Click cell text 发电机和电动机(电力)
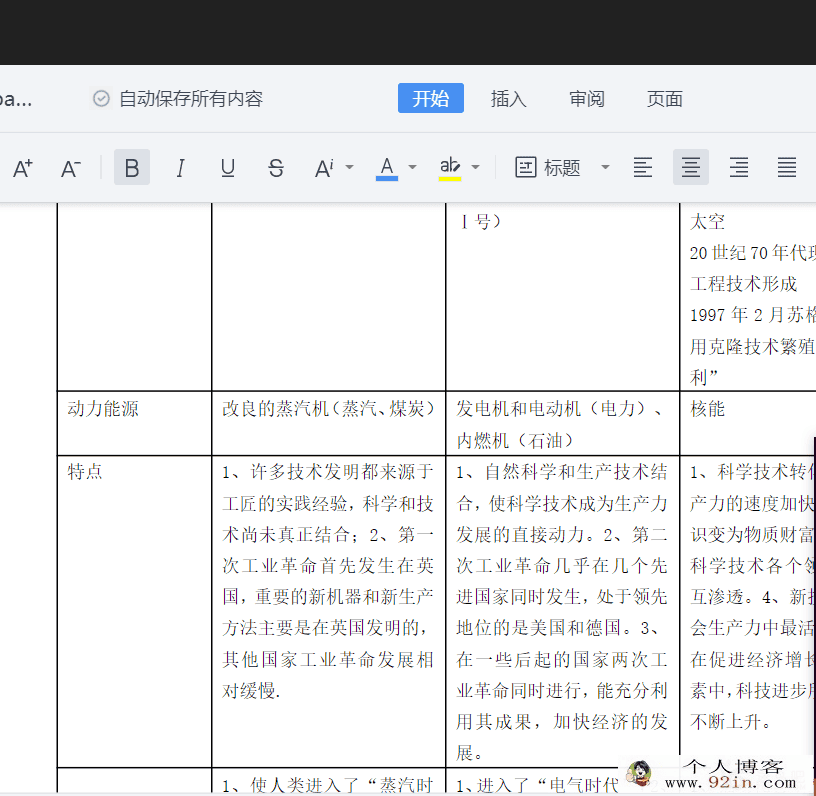The image size is (816, 796). [551, 408]
